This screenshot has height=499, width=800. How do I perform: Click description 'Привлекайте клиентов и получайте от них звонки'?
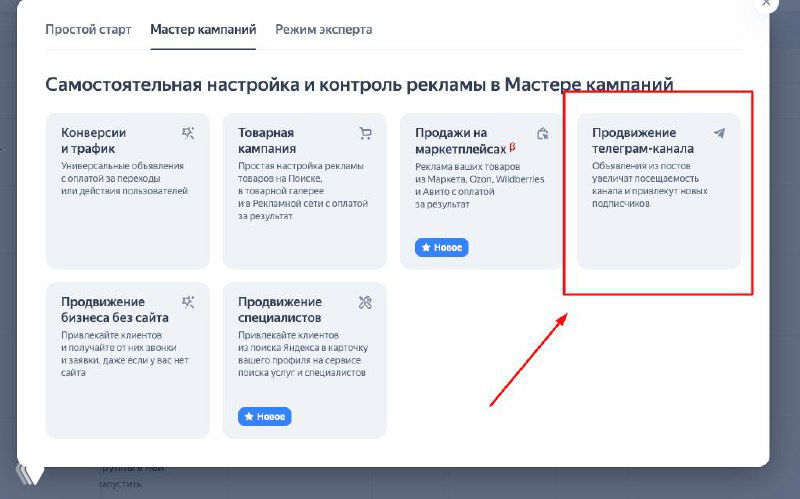[125, 354]
